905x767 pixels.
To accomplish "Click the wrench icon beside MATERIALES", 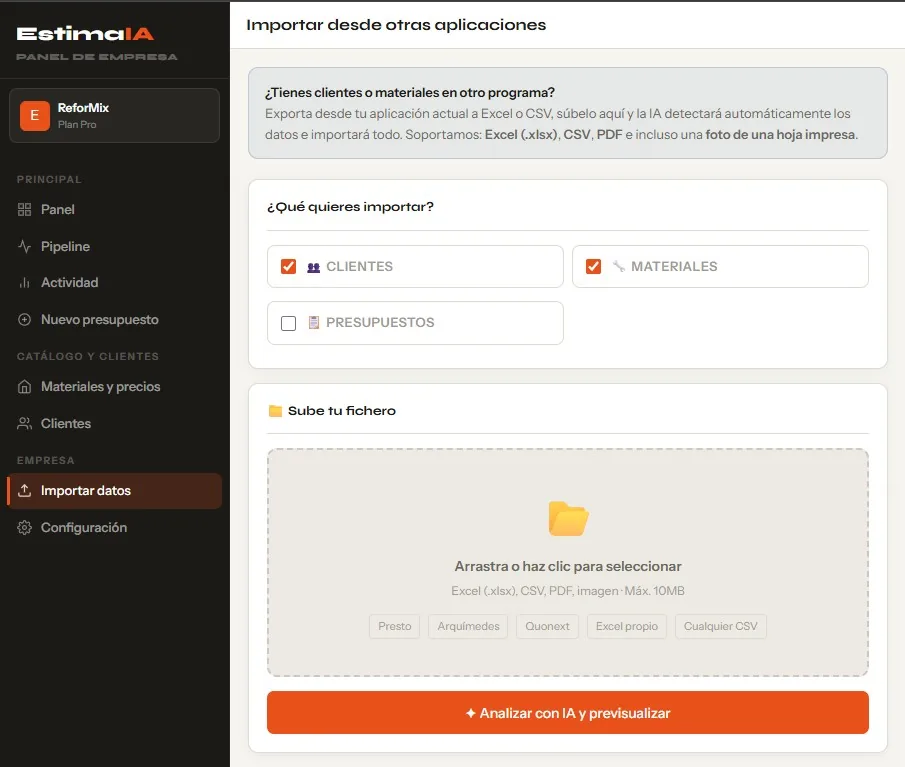I will click(619, 266).
